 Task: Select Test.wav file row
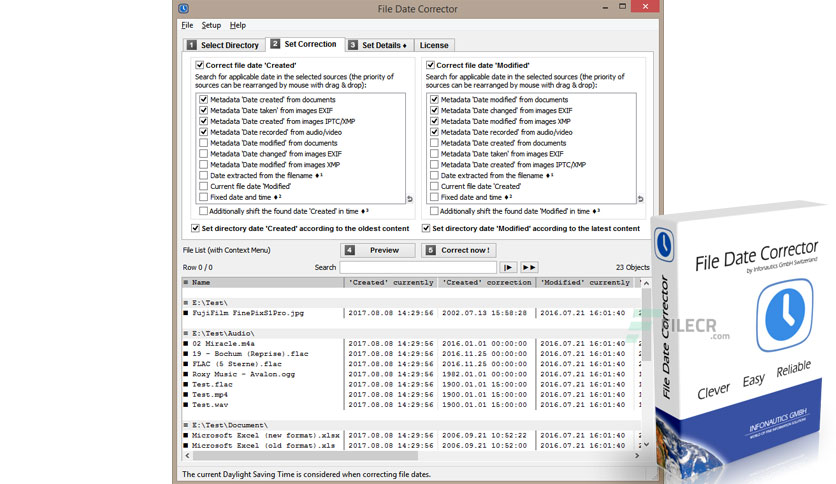coord(411,405)
